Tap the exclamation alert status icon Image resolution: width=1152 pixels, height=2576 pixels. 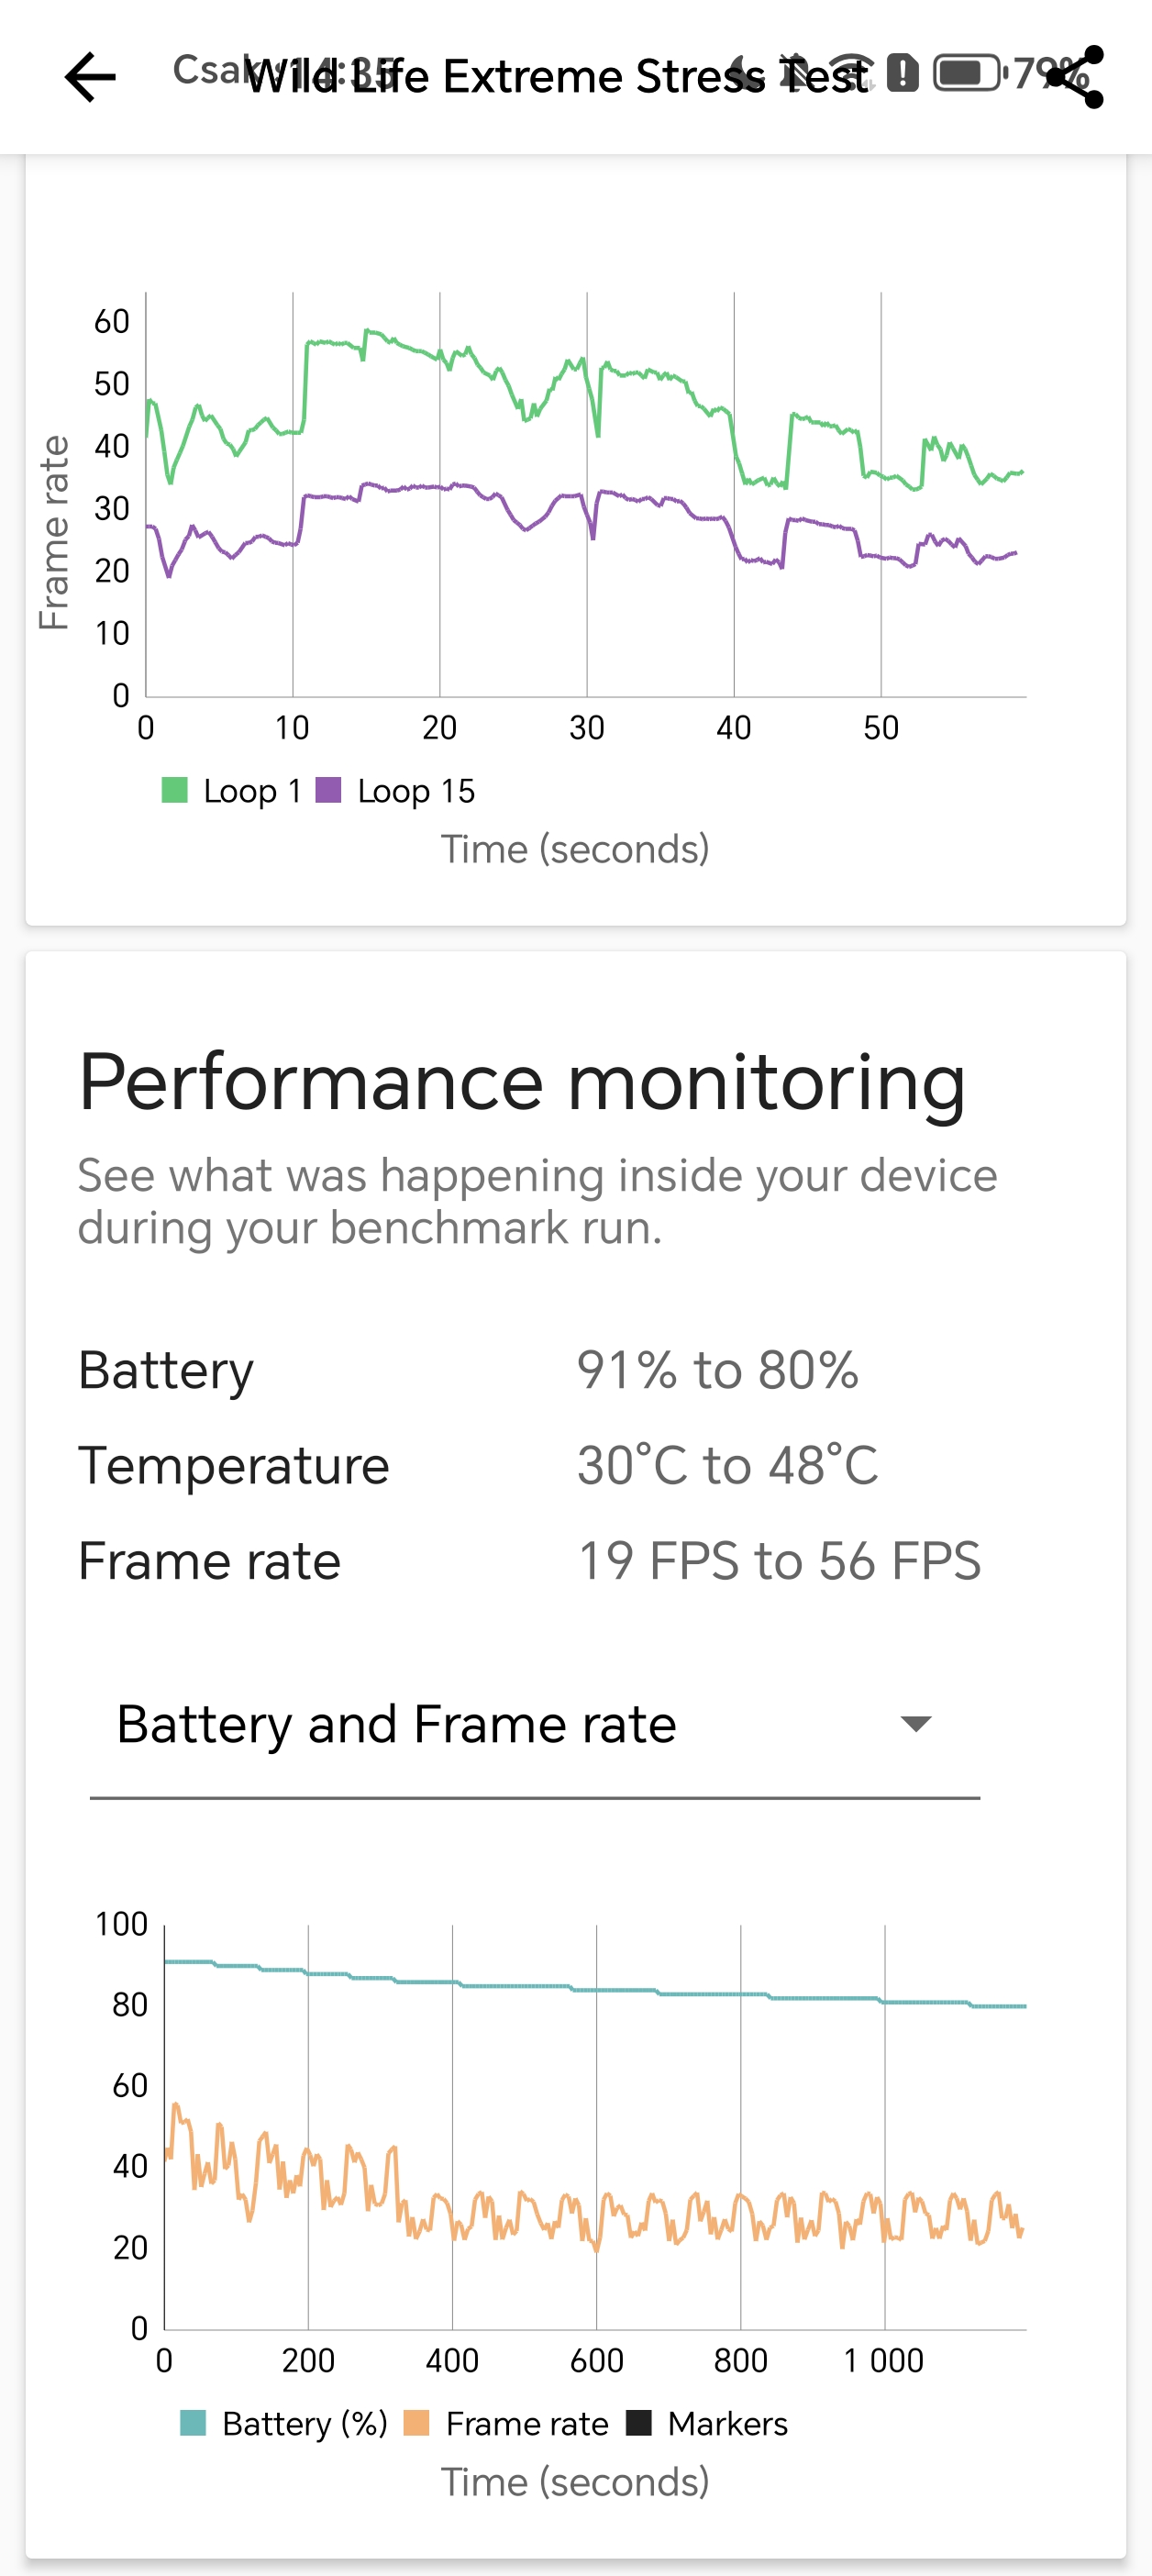902,73
